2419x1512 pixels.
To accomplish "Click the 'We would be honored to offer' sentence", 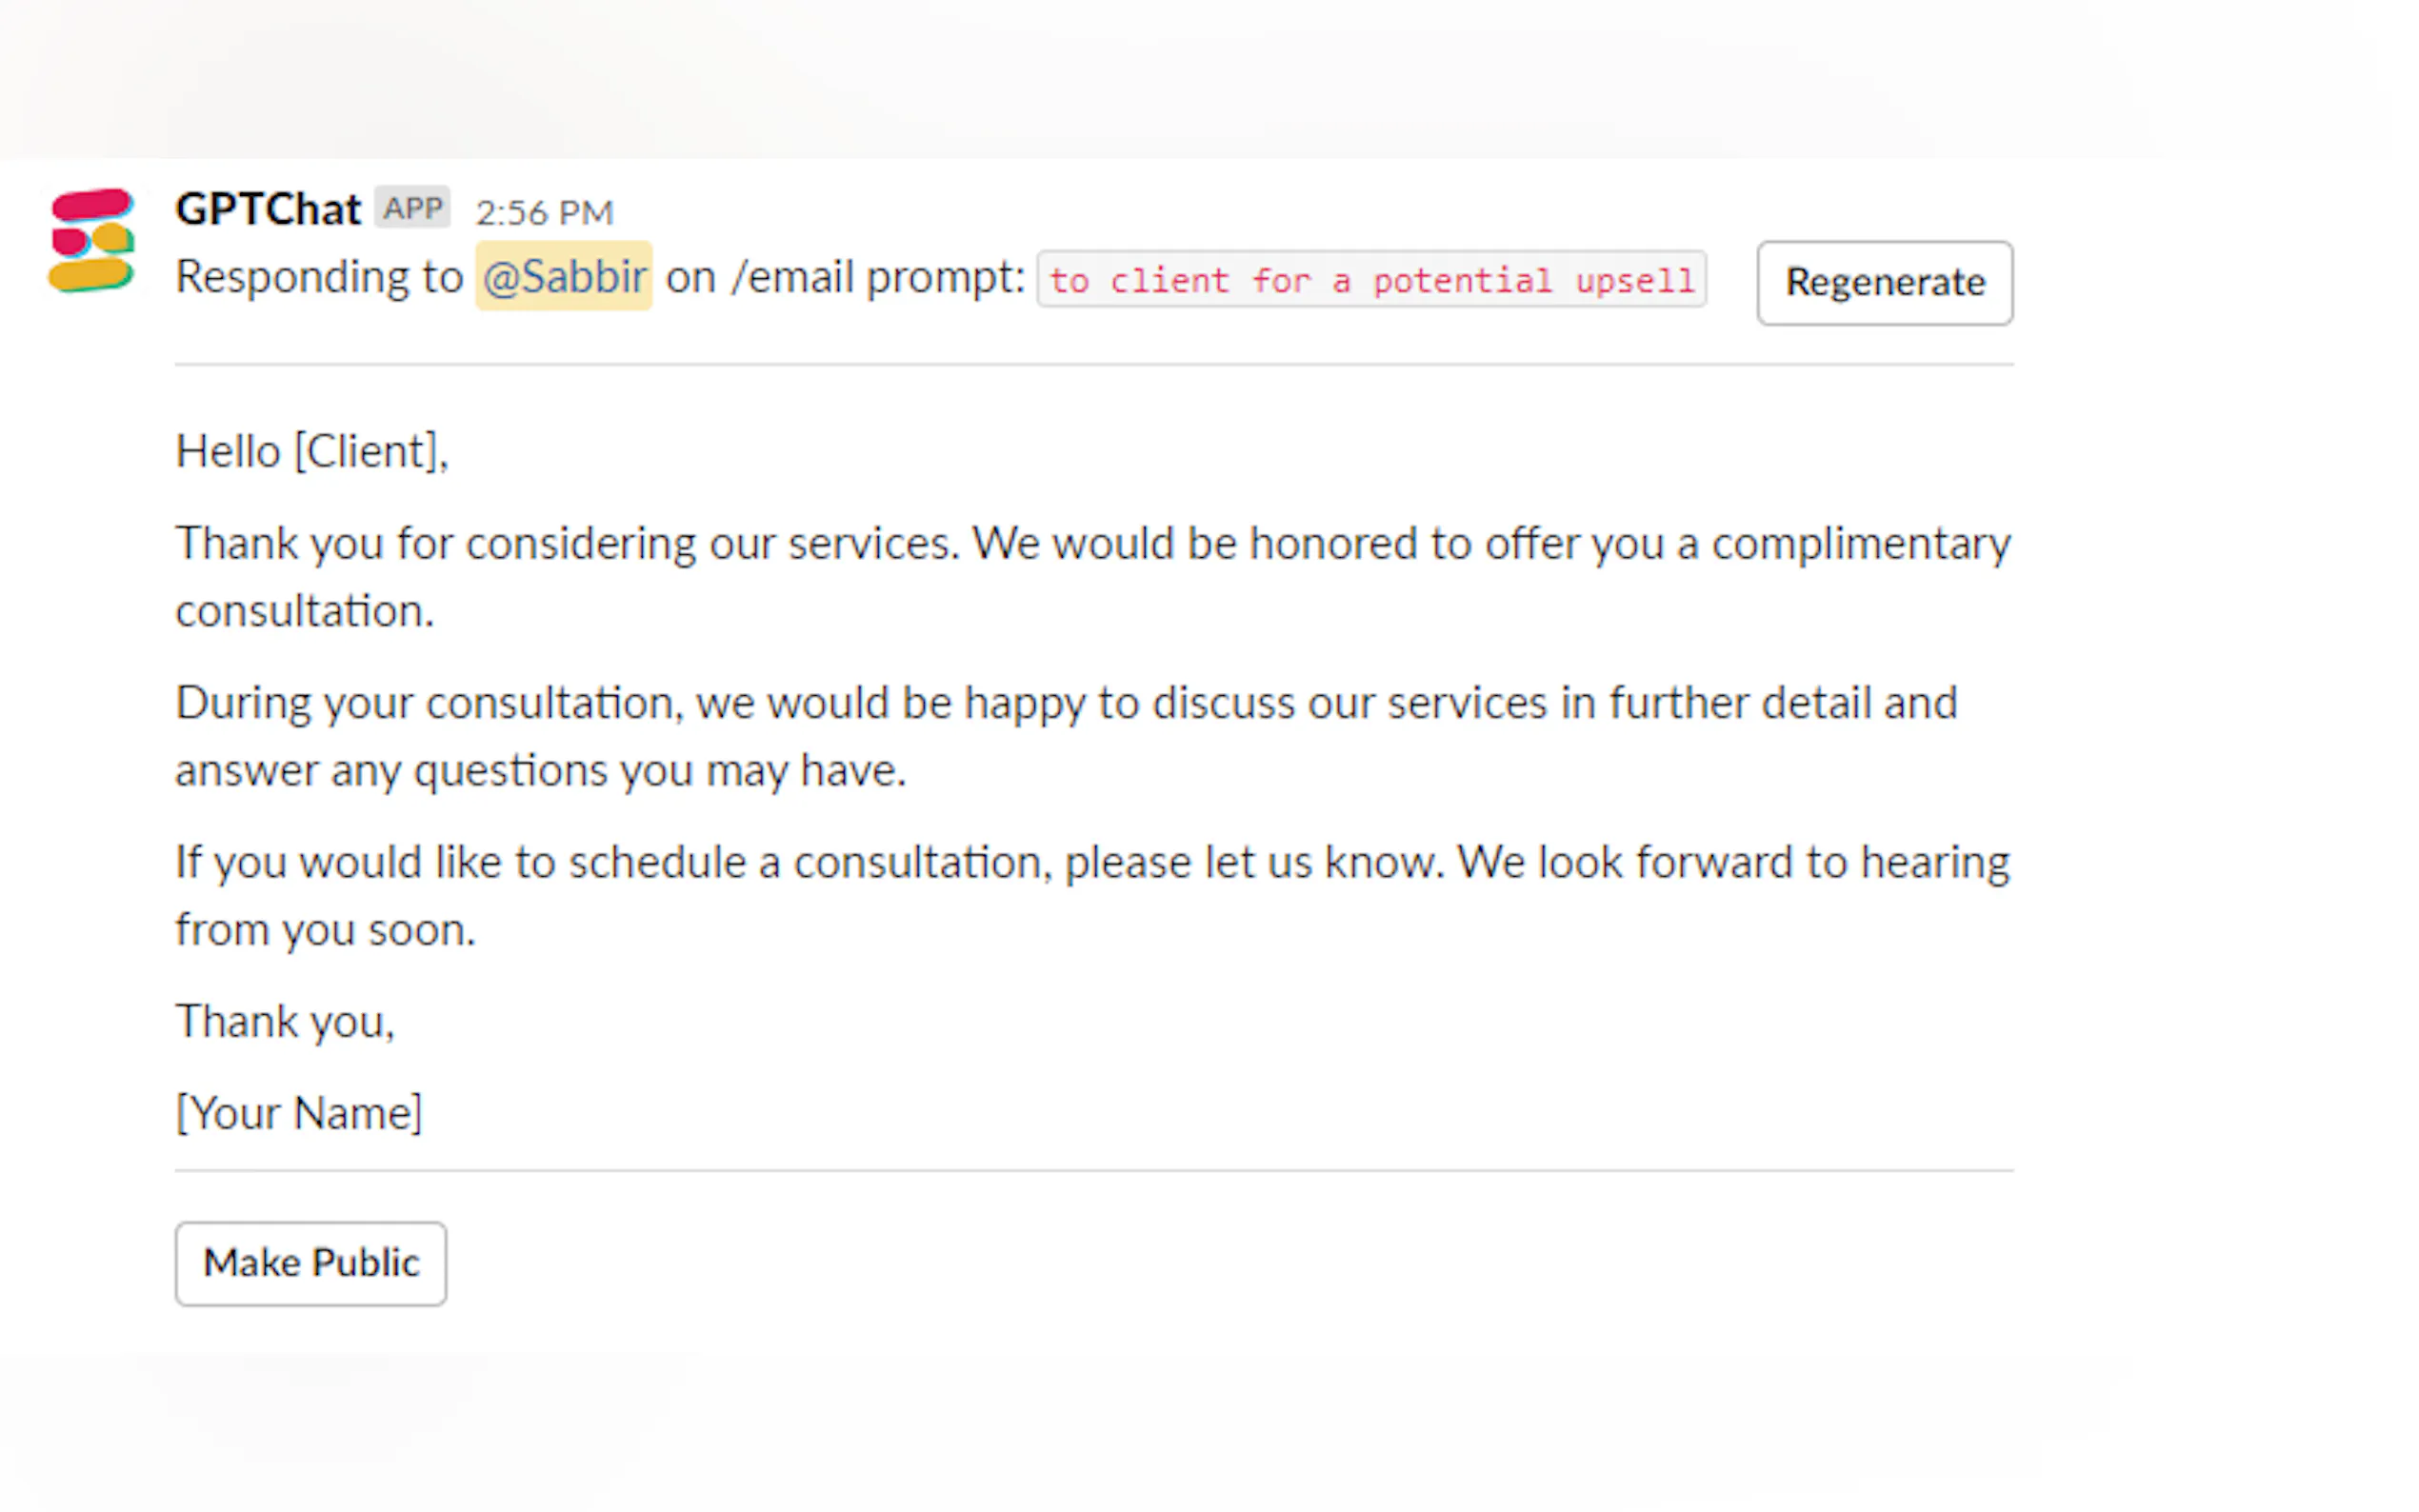I will (1490, 544).
